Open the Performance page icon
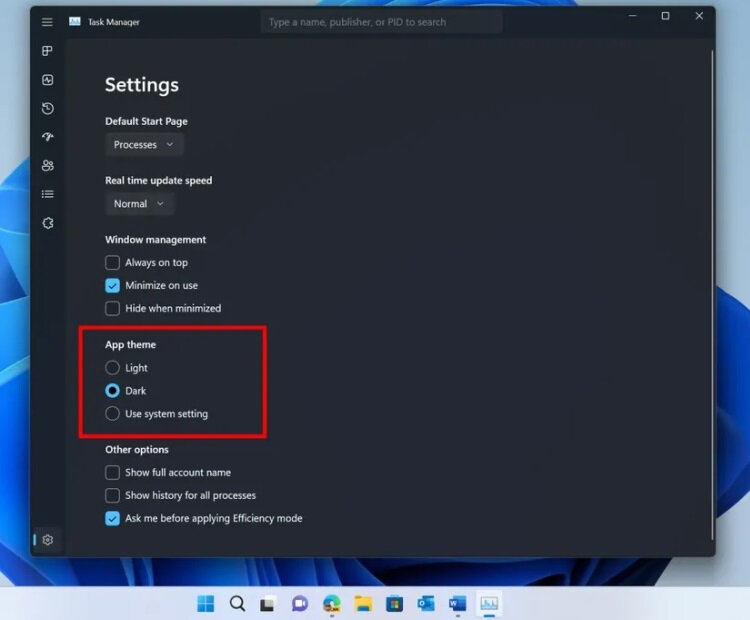The width and height of the screenshot is (750, 620). coord(47,80)
